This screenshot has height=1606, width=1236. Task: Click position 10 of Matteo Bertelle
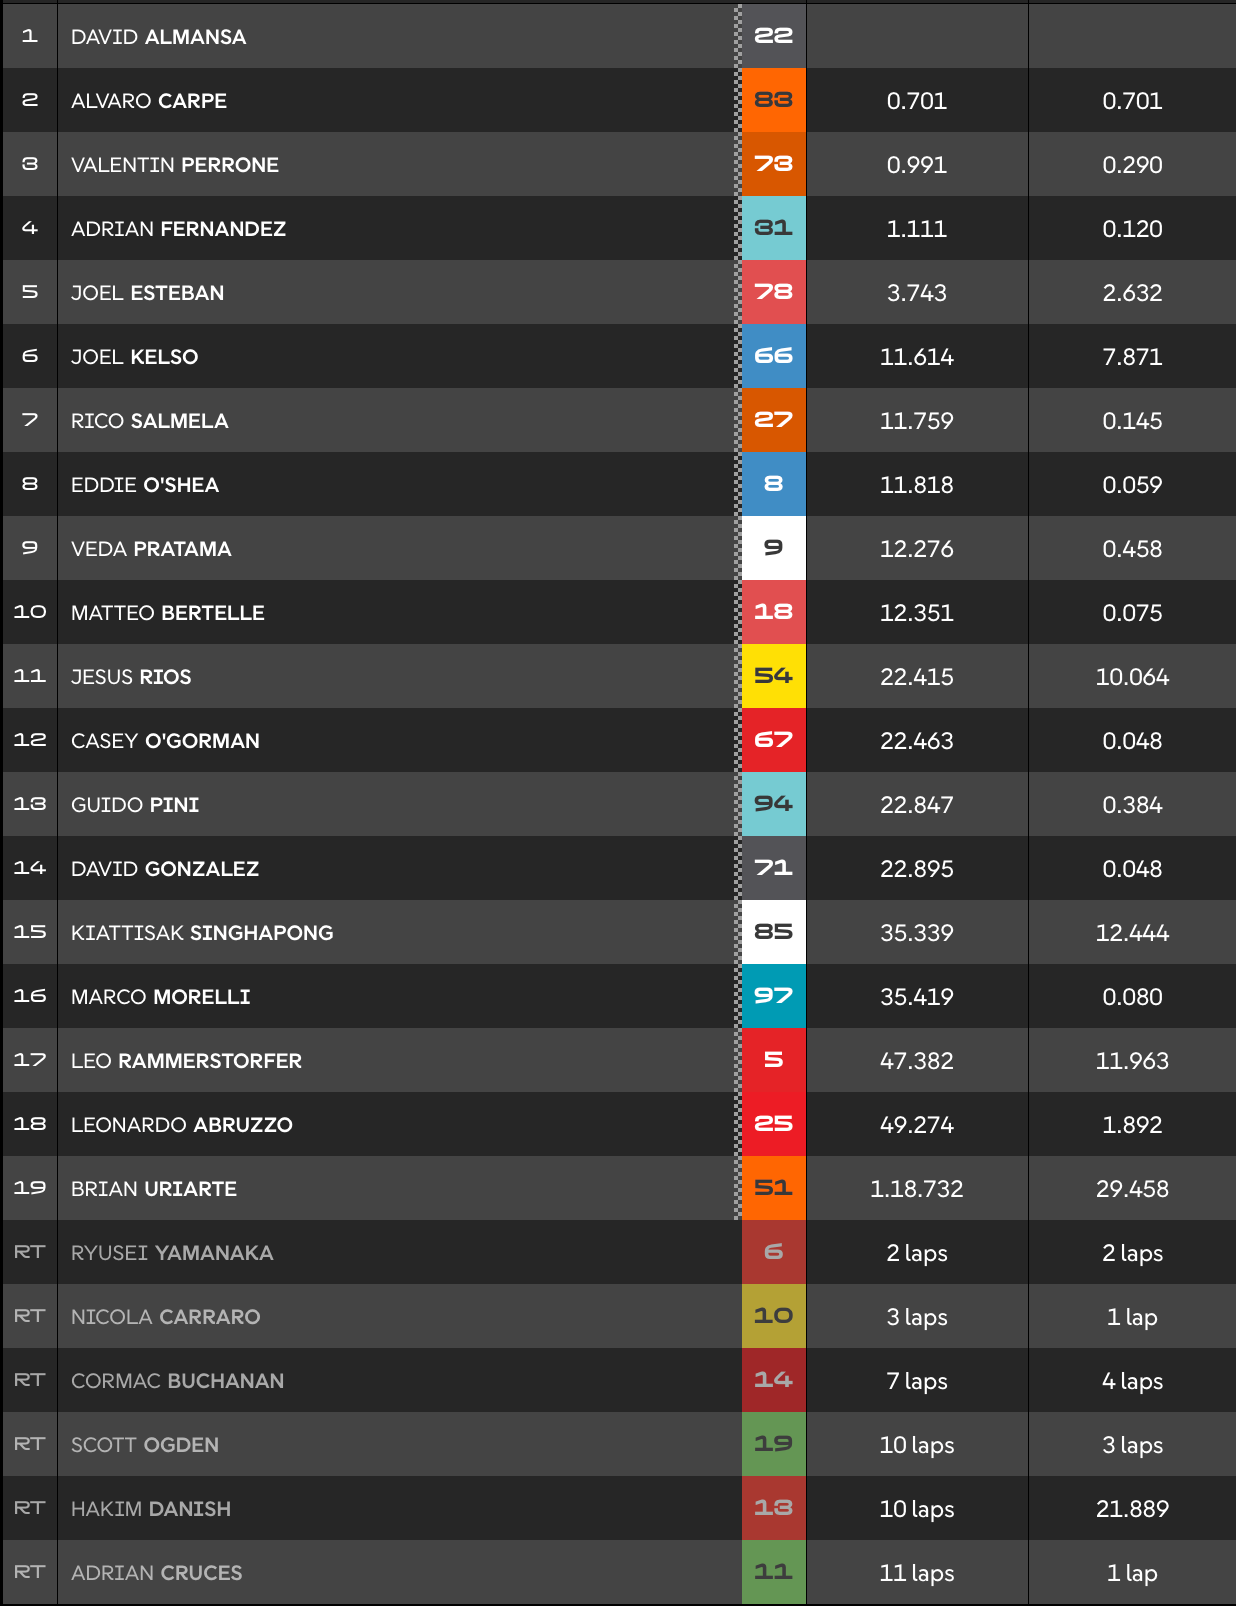click(30, 612)
